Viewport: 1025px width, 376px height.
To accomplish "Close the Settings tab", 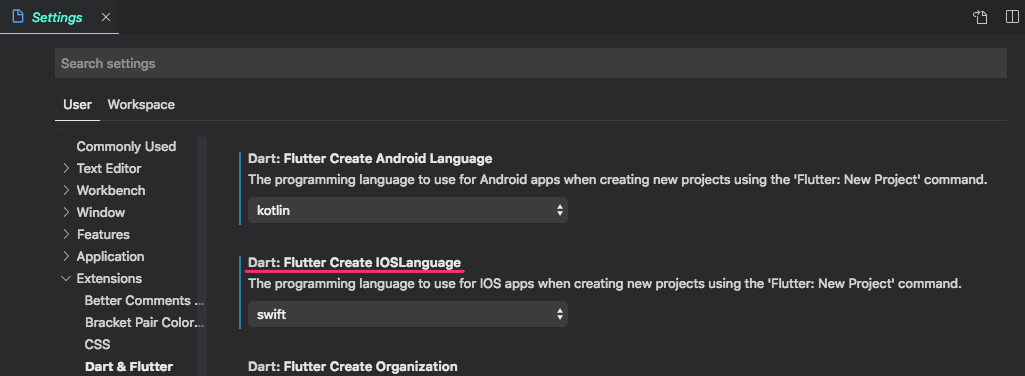I will click(106, 17).
